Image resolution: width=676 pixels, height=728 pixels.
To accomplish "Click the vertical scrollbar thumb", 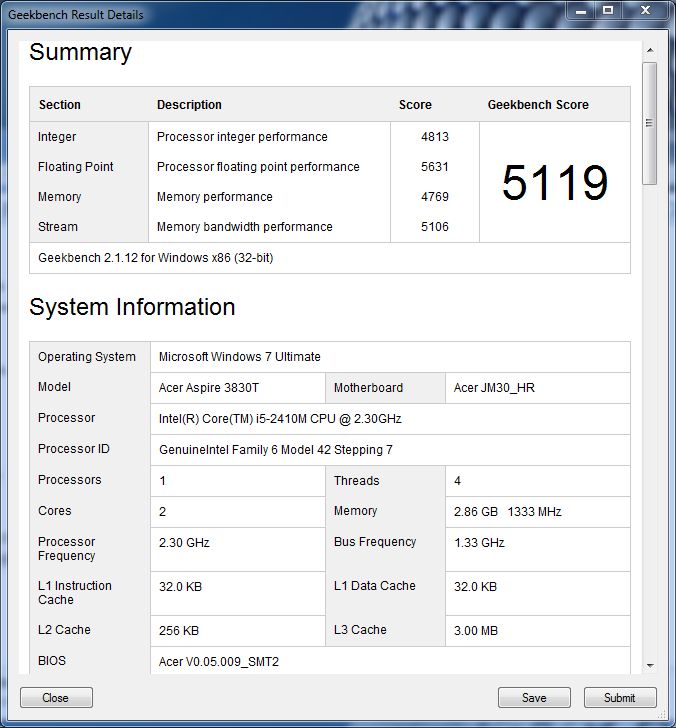I will pyautogui.click(x=650, y=123).
